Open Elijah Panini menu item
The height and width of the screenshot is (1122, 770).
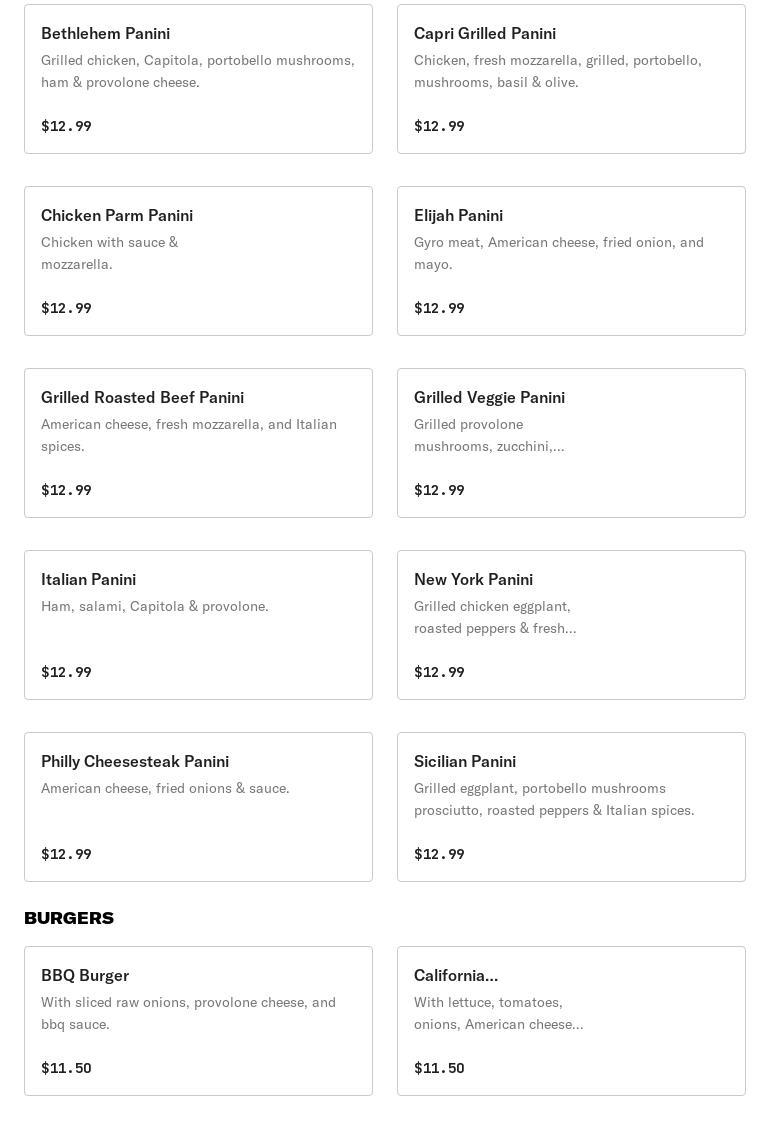[571, 261]
